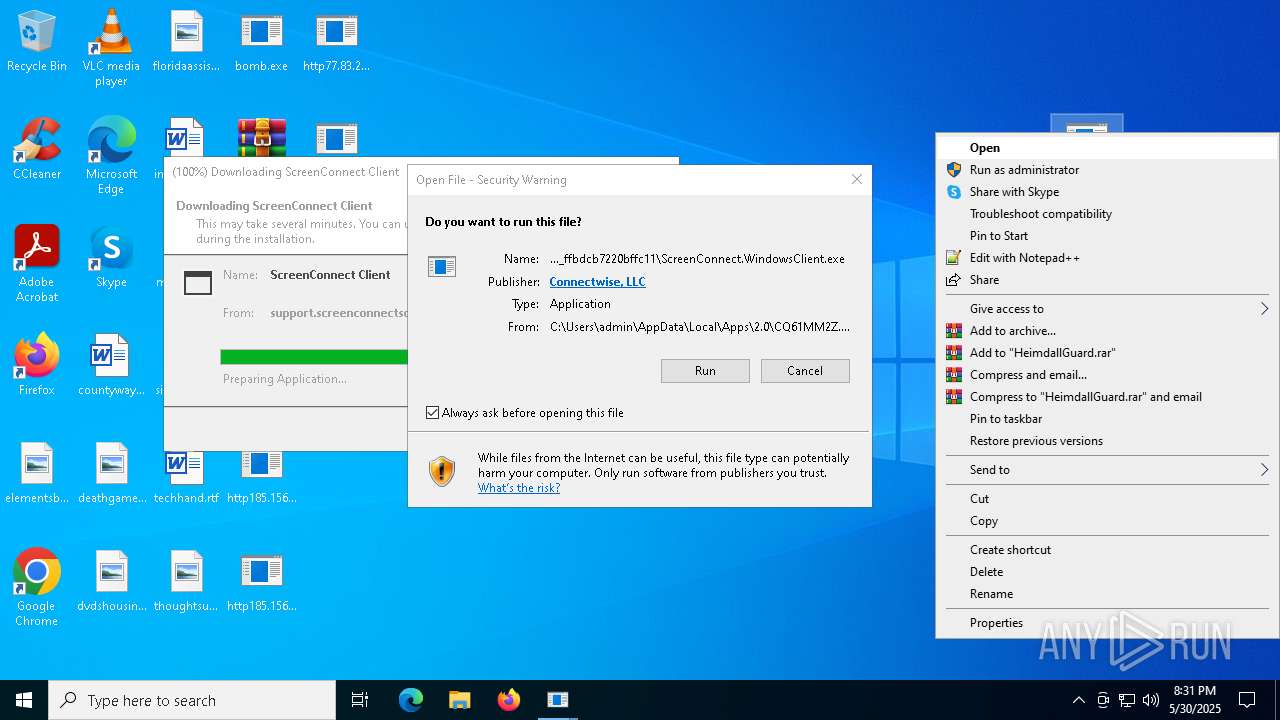Viewport: 1280px width, 720px height.
Task: Open the network status tray icon
Action: click(x=1127, y=700)
